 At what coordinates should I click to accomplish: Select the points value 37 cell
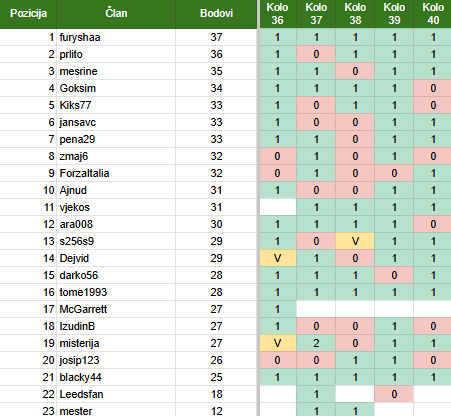coord(216,37)
